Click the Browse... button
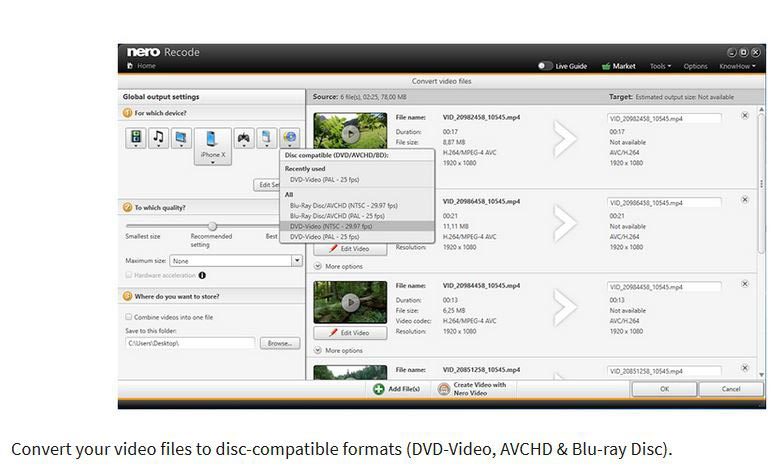 280,343
